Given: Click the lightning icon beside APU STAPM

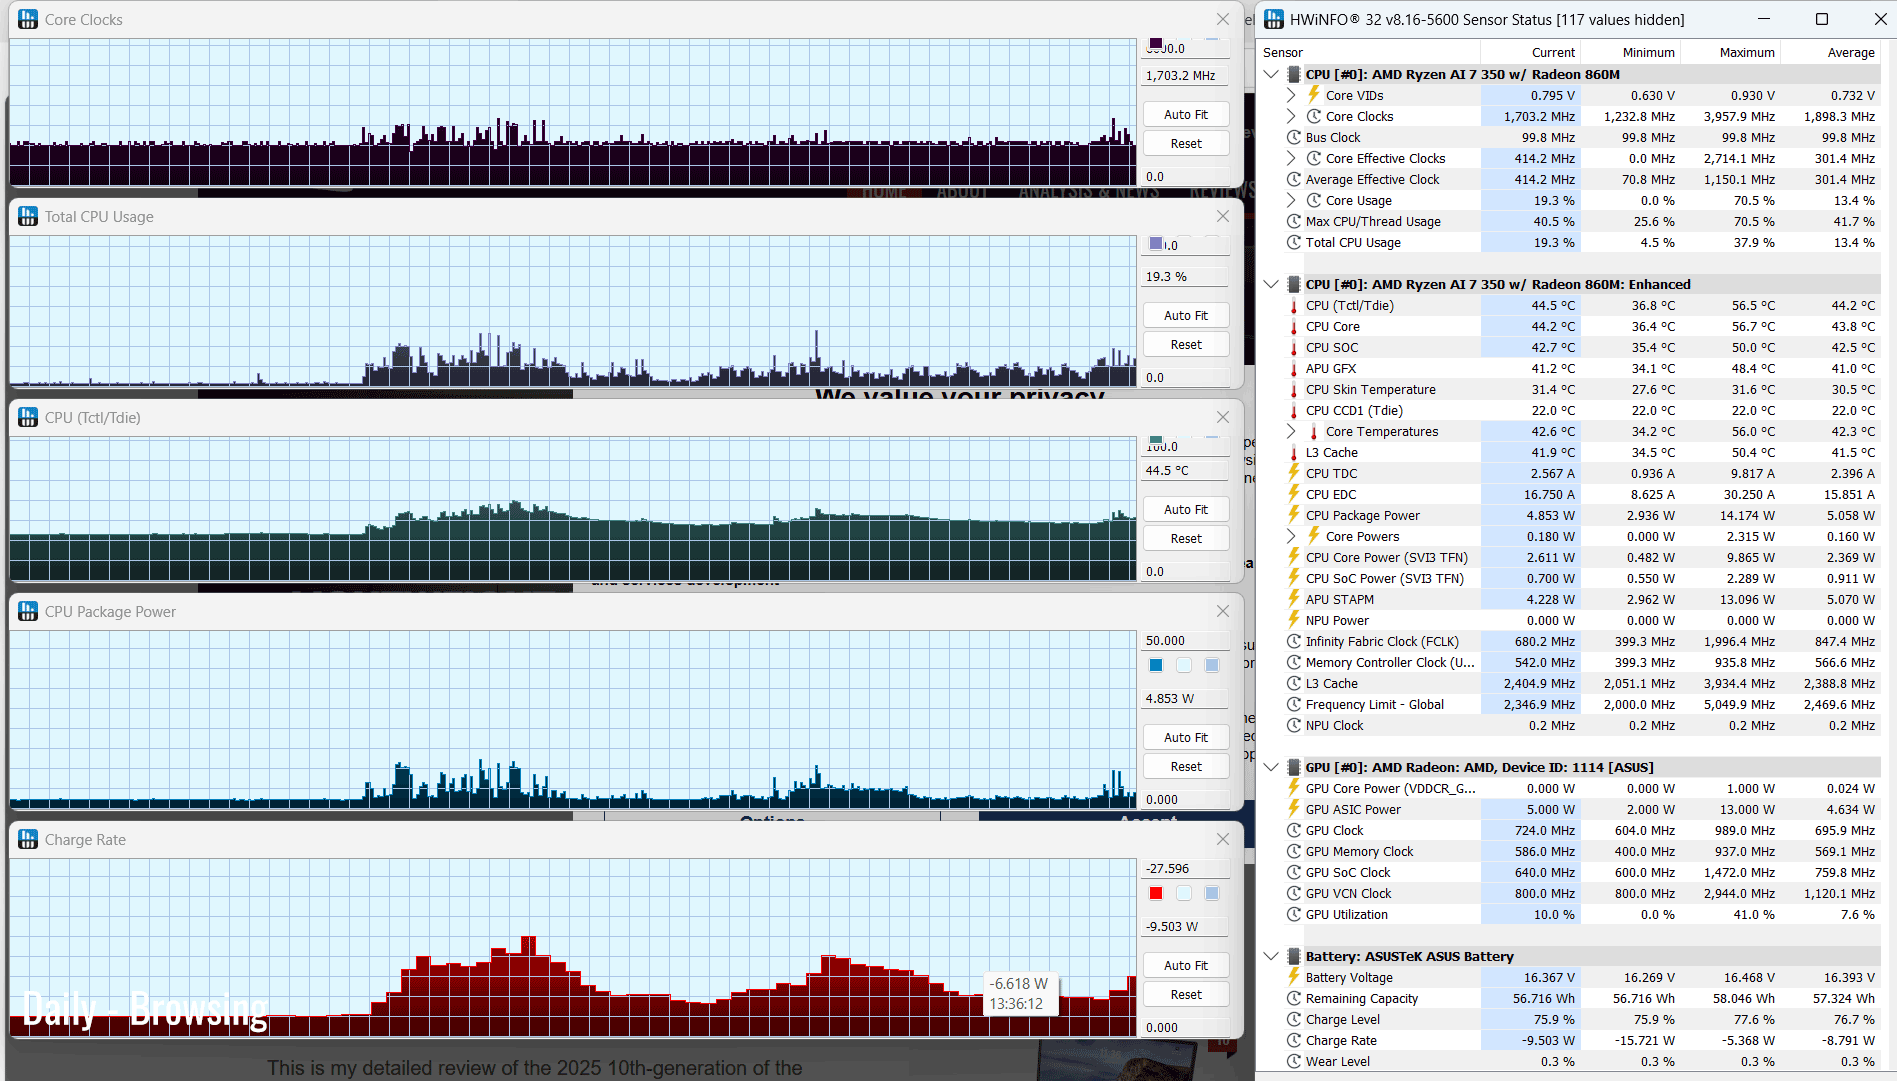Looking at the screenshot, I should coord(1294,599).
